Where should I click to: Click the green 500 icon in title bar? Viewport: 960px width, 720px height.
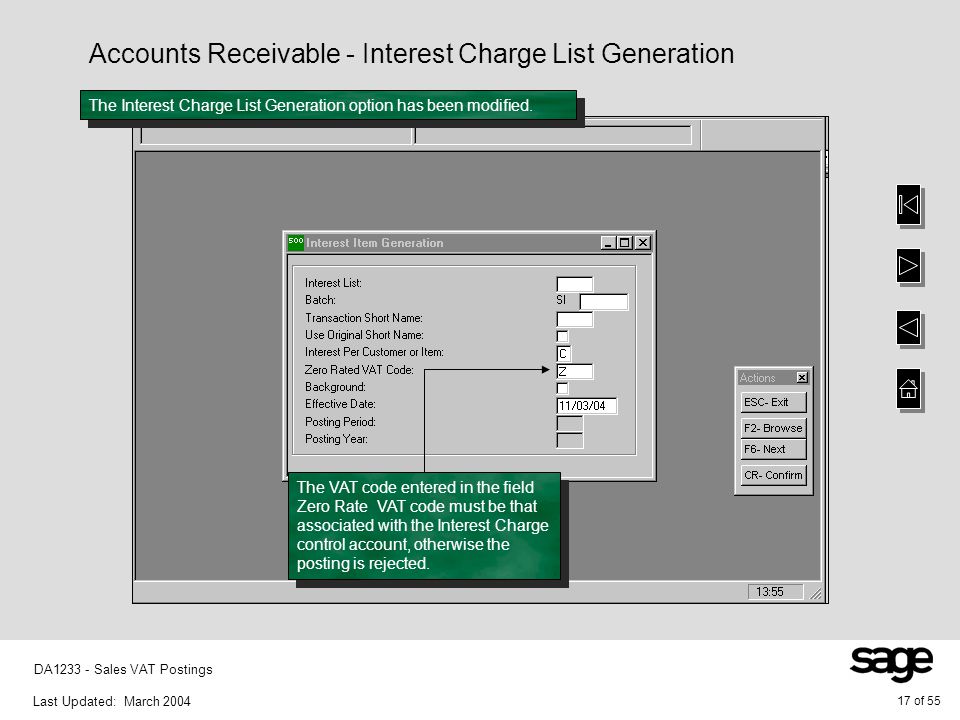coord(296,242)
